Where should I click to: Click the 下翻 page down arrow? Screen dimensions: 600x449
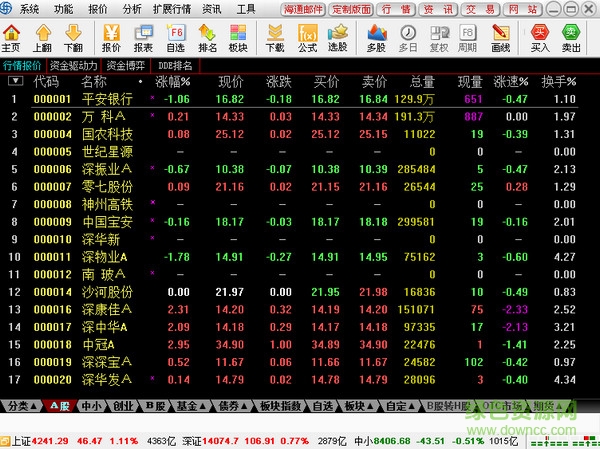coord(73,38)
